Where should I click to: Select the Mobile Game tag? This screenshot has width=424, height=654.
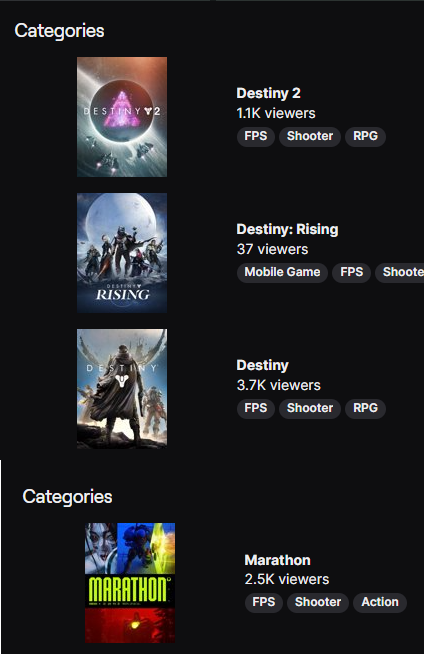point(282,272)
